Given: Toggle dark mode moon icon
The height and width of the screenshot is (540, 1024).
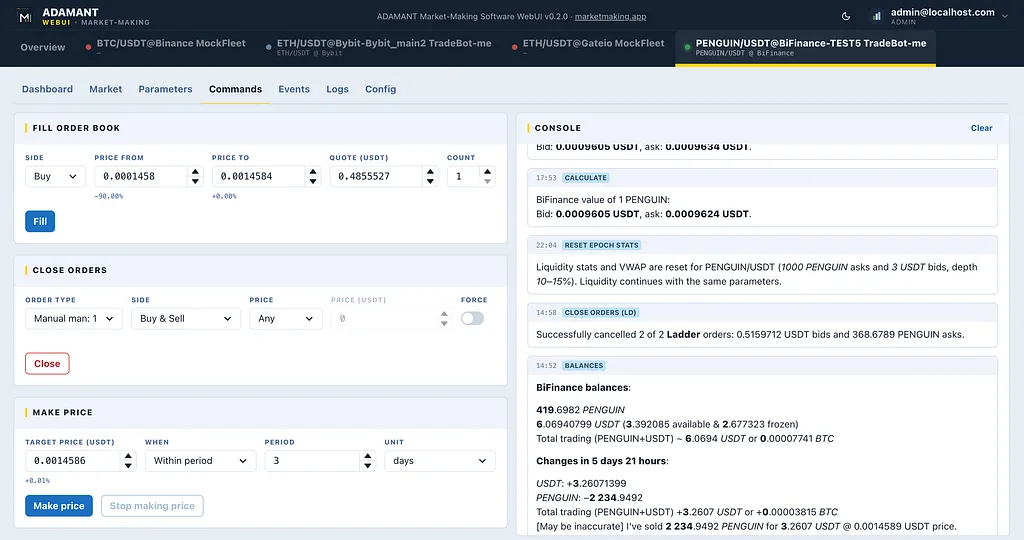Looking at the screenshot, I should (846, 16).
